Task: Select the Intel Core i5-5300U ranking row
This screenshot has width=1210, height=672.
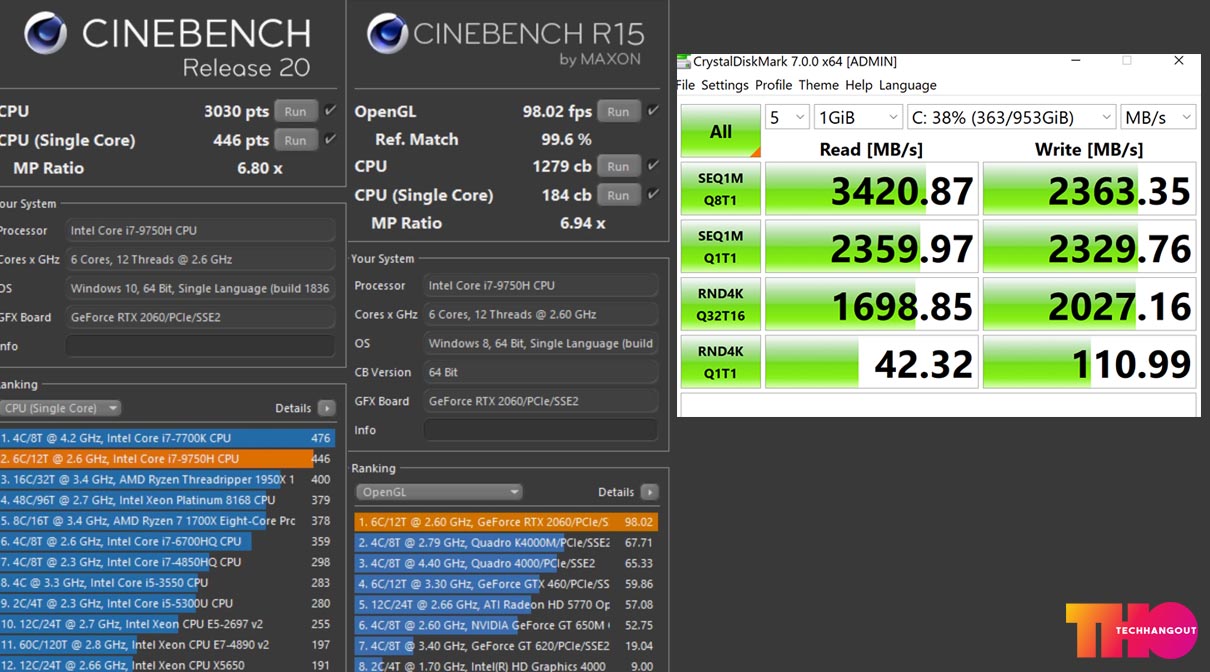Action: coord(167,604)
